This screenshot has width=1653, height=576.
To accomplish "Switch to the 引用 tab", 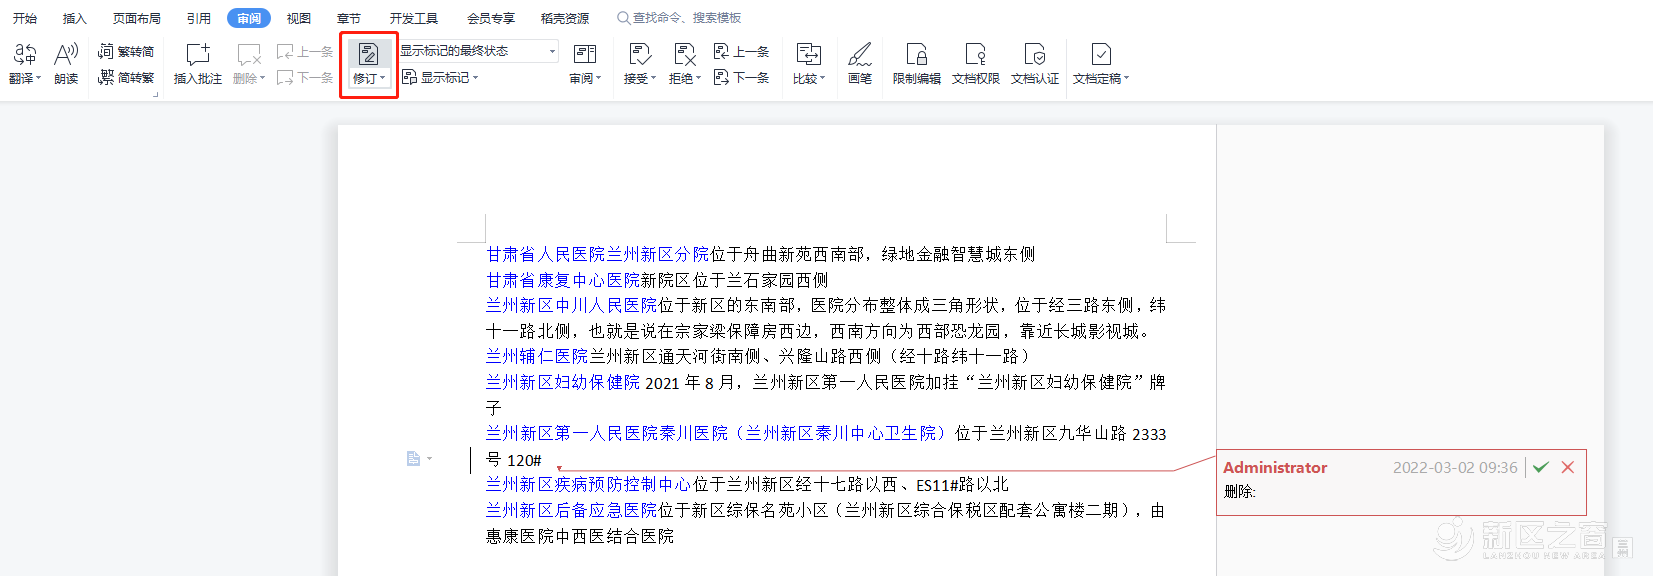I will click(199, 18).
